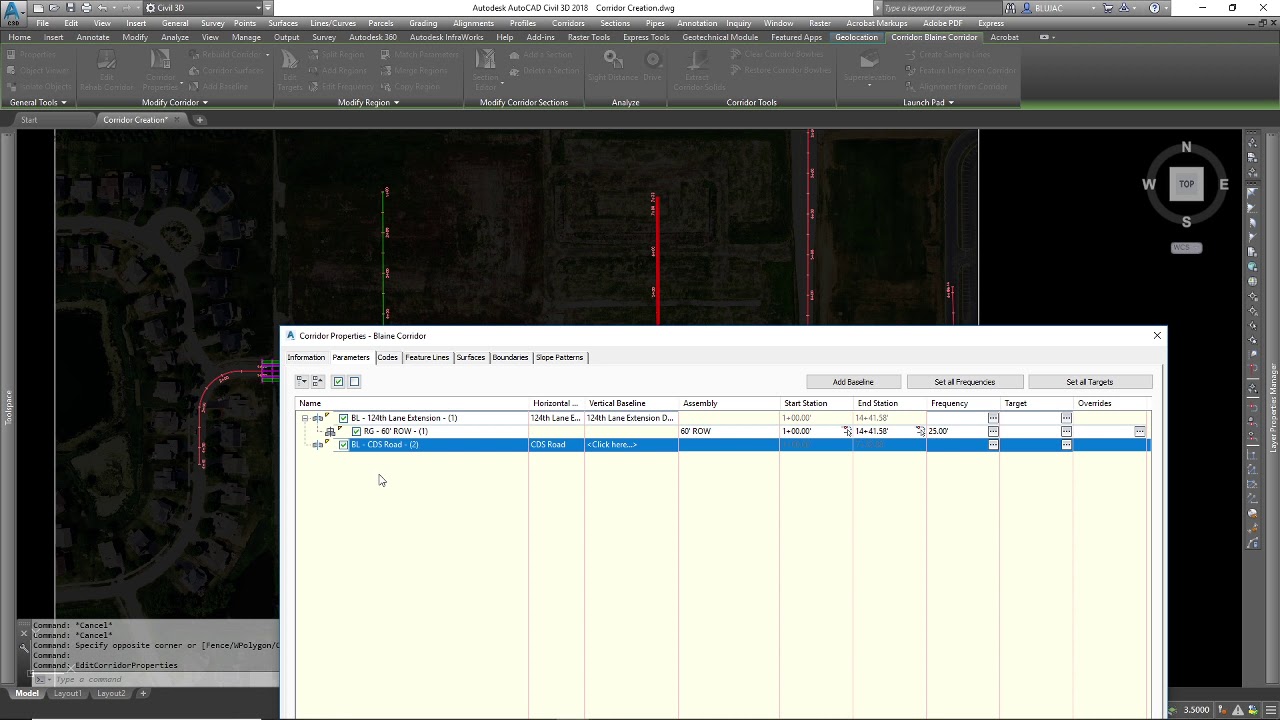Screen dimensions: 1280x720
Task: Switch to the Information dialog tab
Action: point(306,357)
